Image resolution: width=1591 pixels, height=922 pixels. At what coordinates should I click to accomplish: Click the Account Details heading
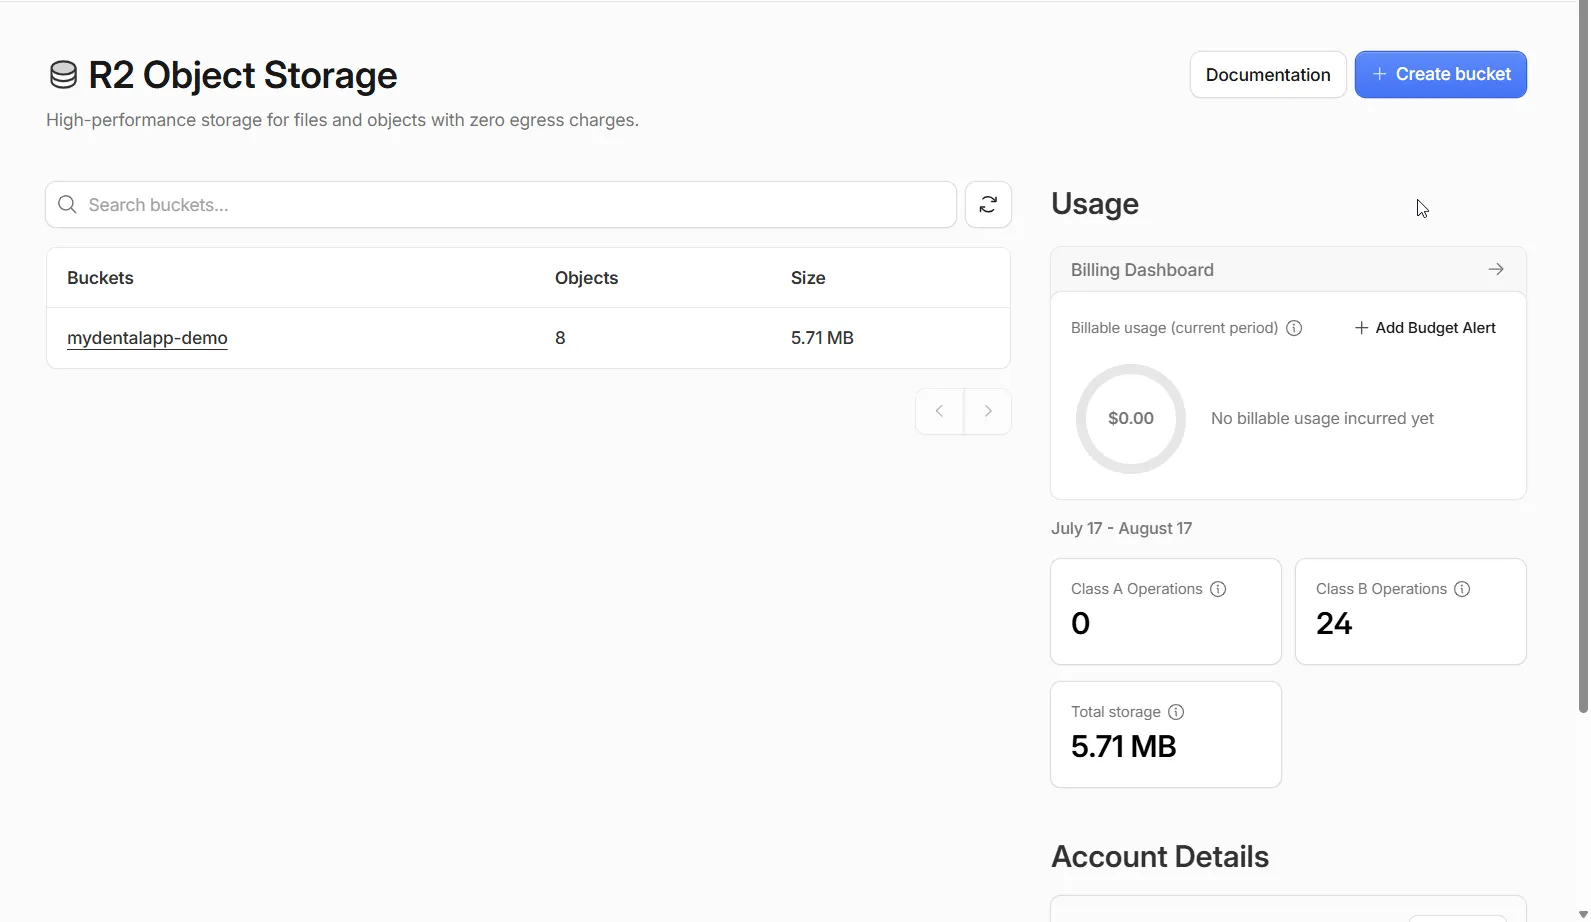pos(1160,857)
